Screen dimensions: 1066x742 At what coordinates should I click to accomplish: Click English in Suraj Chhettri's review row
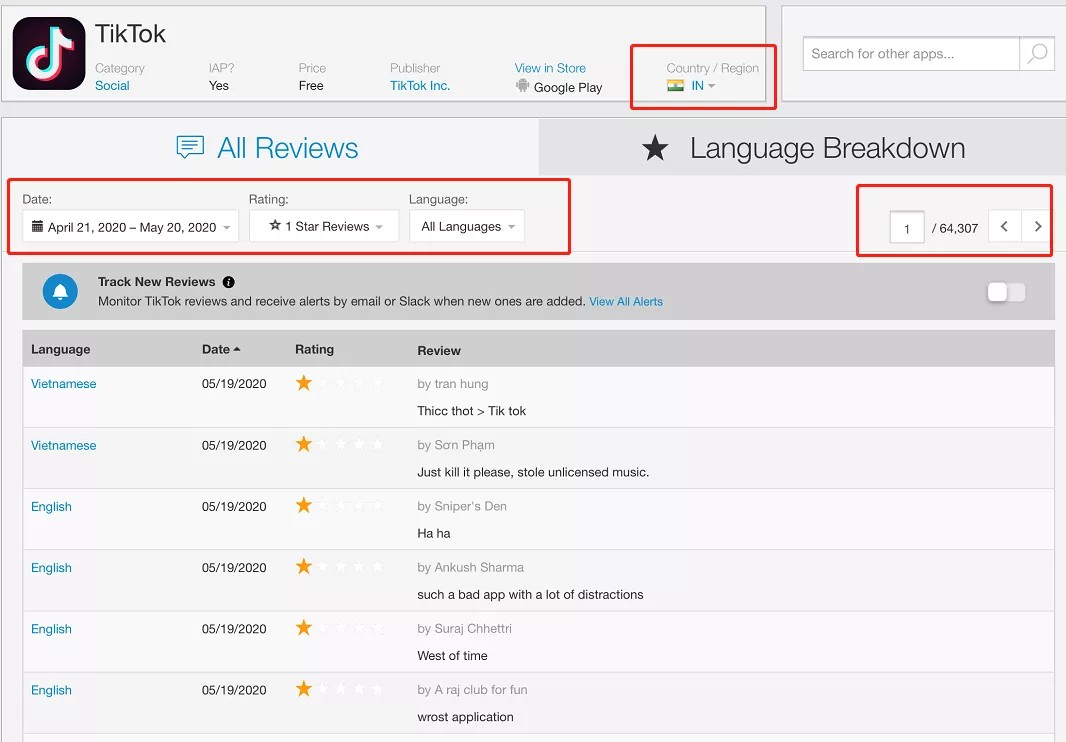tap(51, 629)
